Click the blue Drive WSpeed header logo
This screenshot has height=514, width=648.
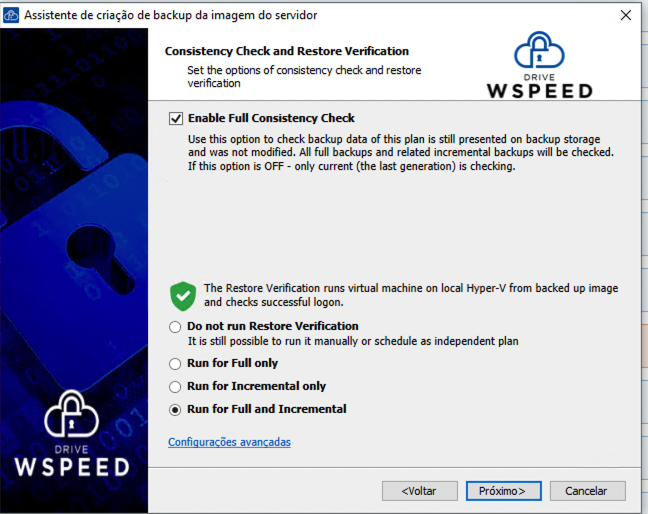tap(540, 65)
